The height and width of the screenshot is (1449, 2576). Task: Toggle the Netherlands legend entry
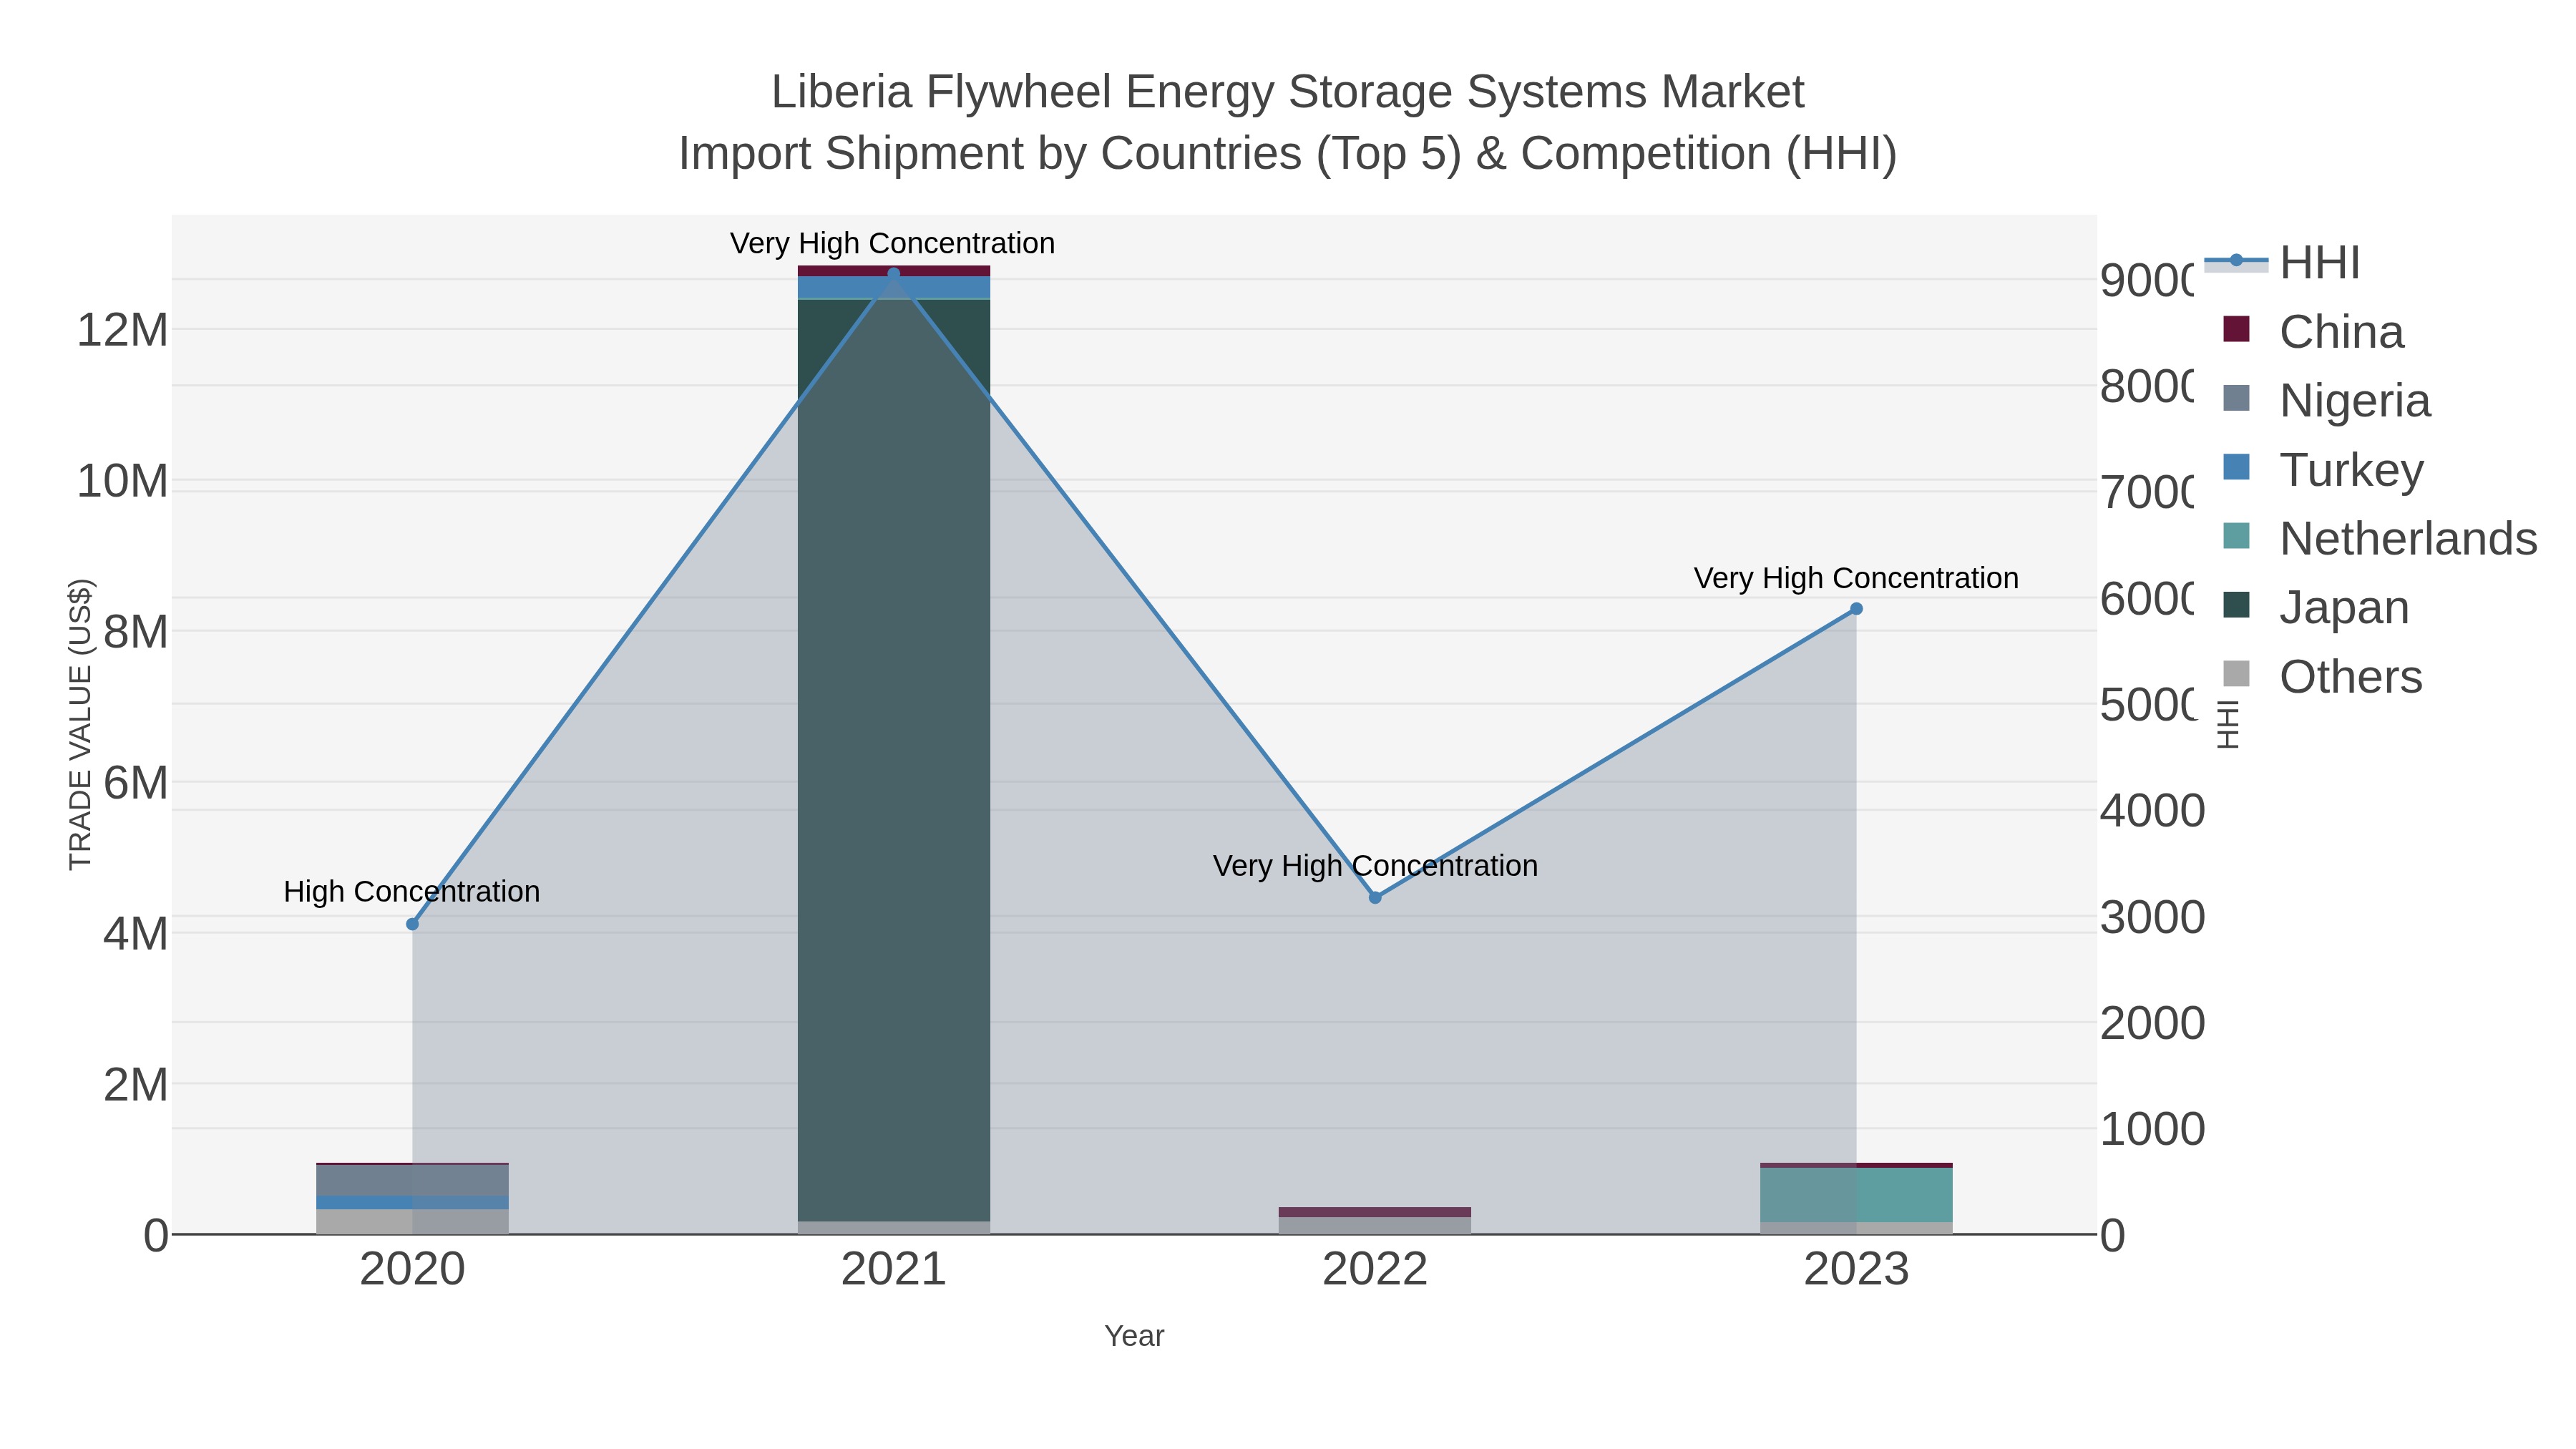(x=2380, y=538)
